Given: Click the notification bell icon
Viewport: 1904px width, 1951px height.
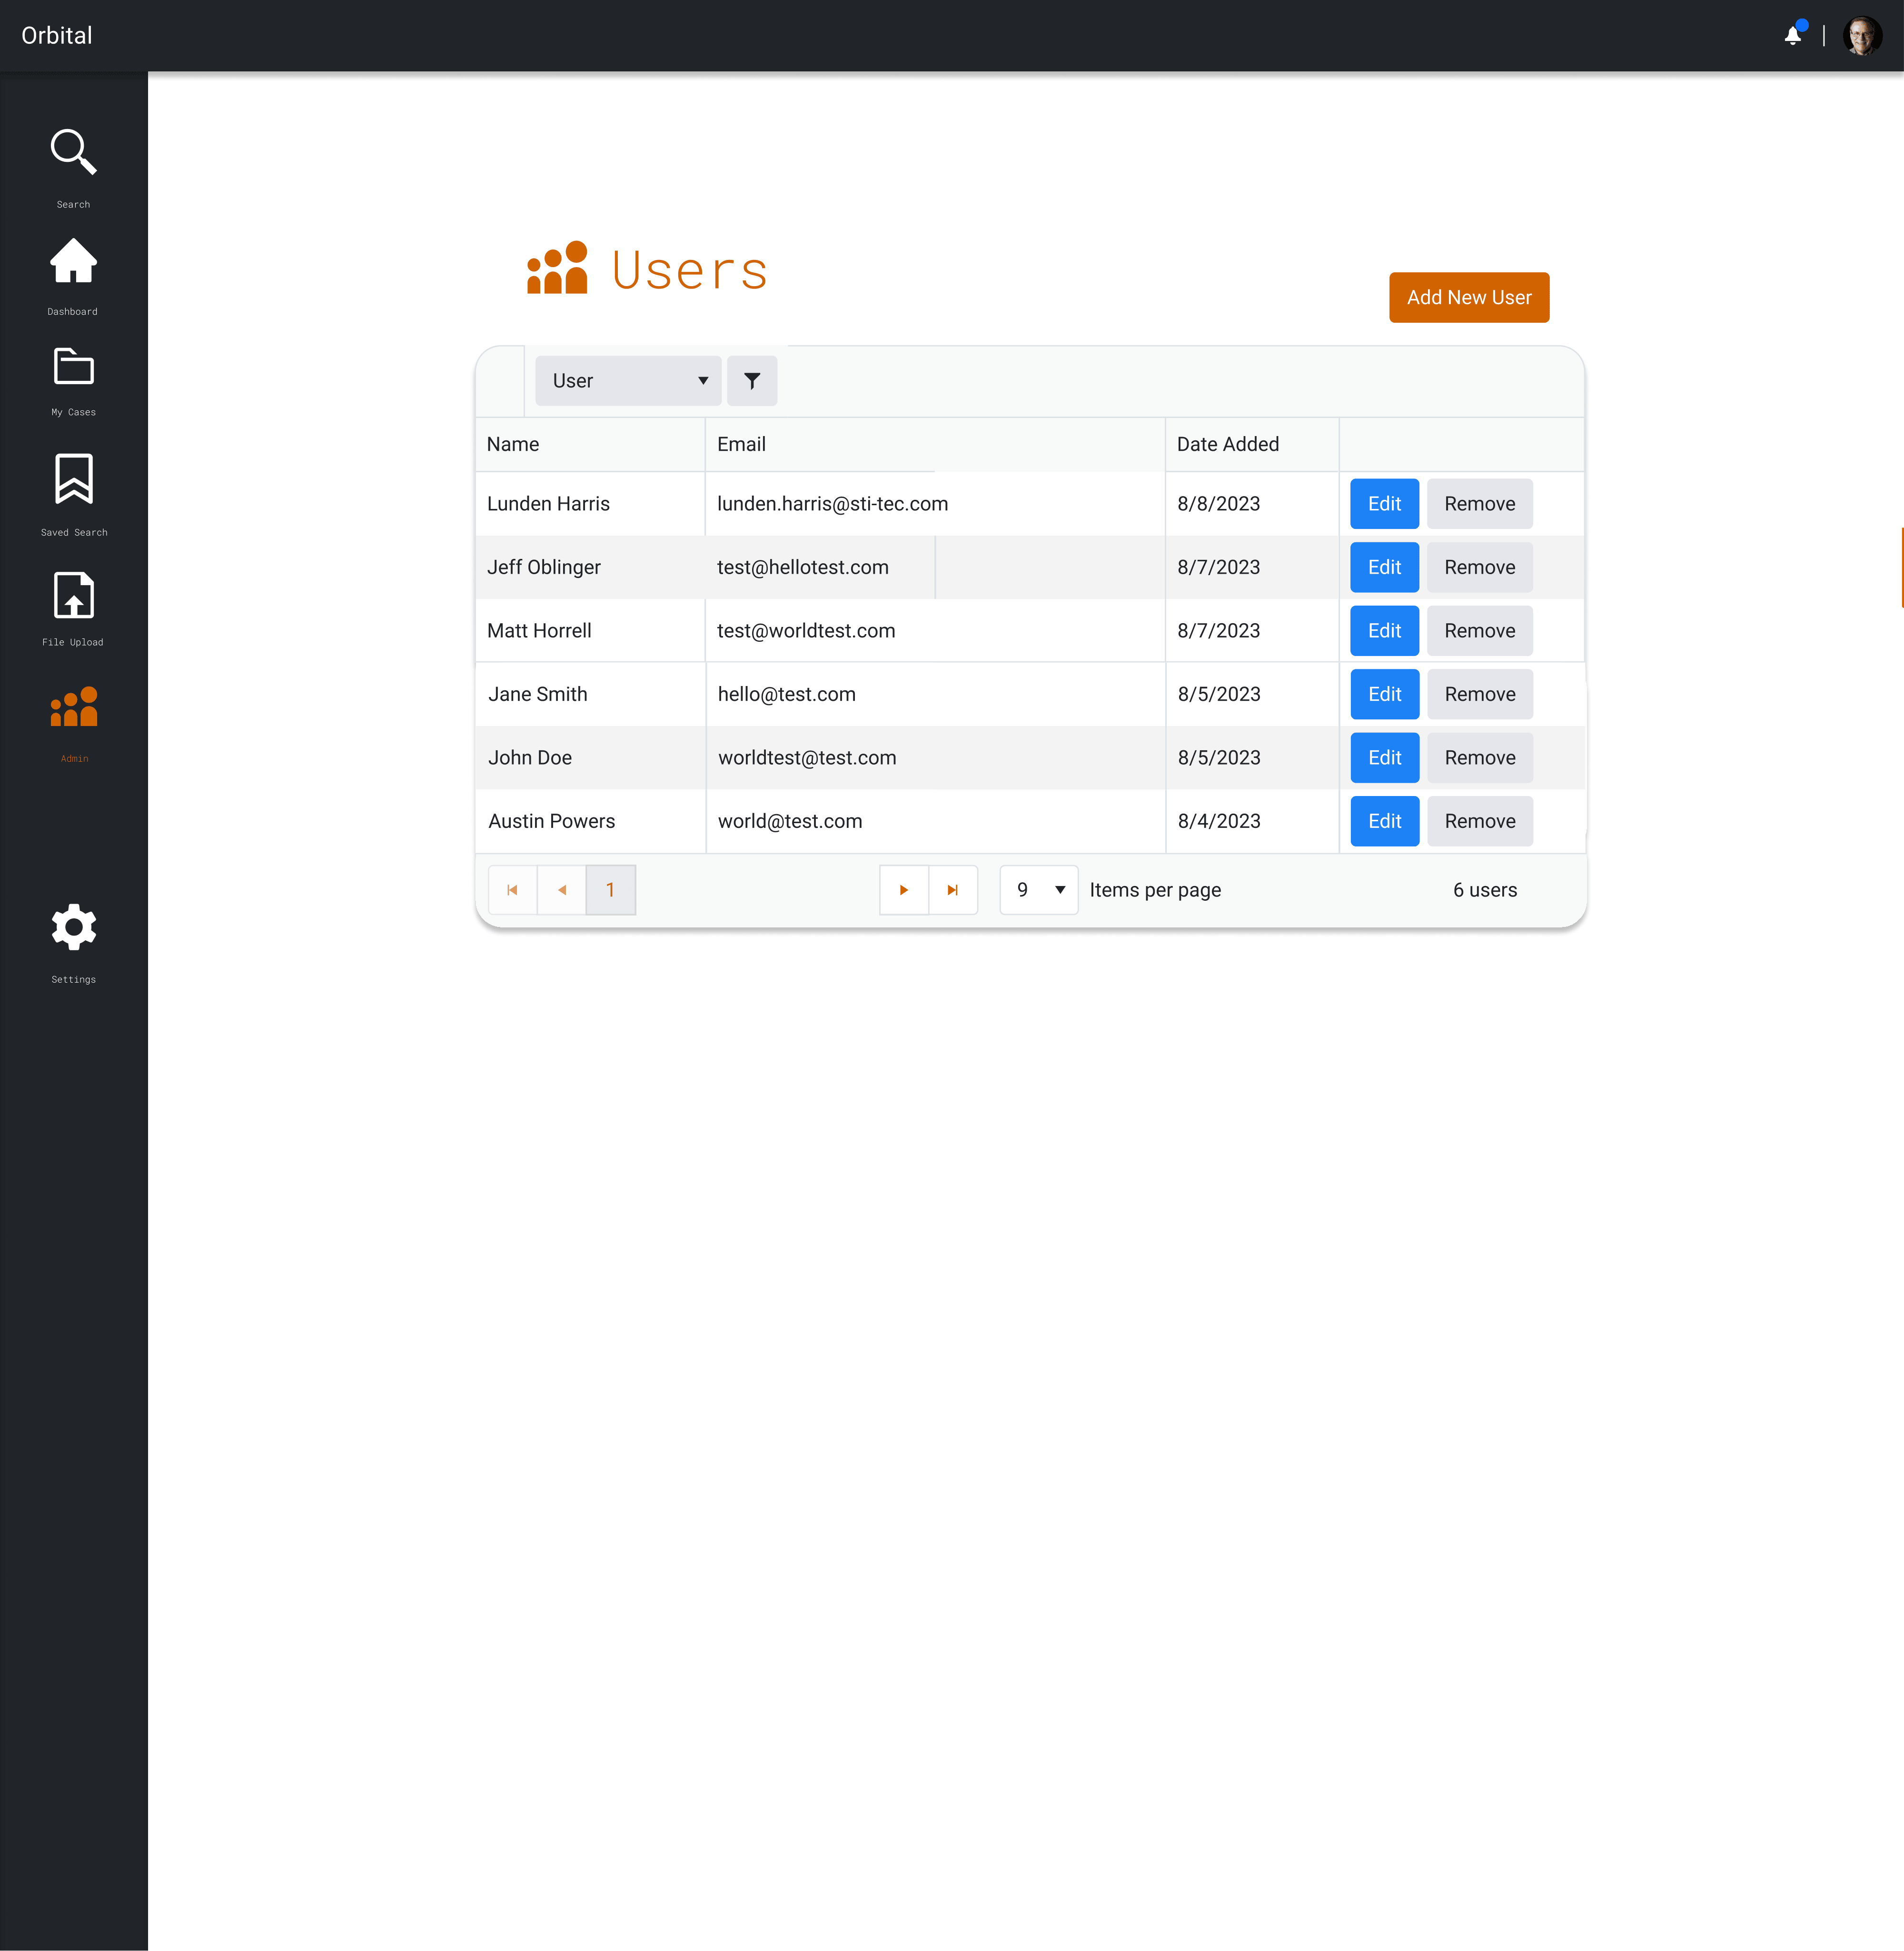Looking at the screenshot, I should [x=1792, y=36].
